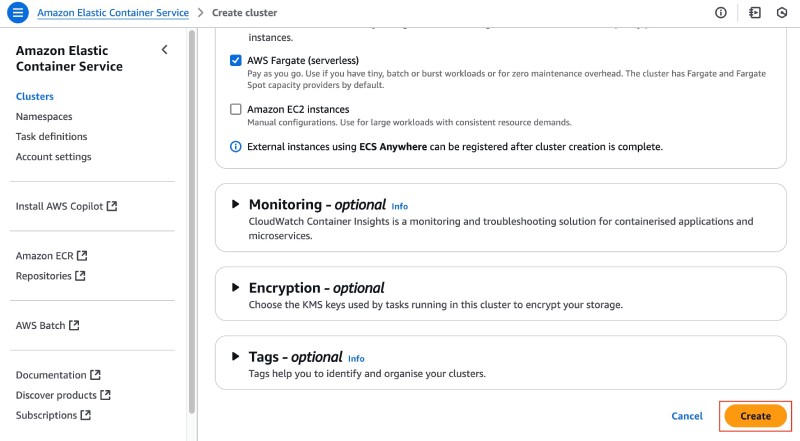Click the 'Pay as you go' Fargate description
The width and height of the screenshot is (800, 441).
(507, 79)
